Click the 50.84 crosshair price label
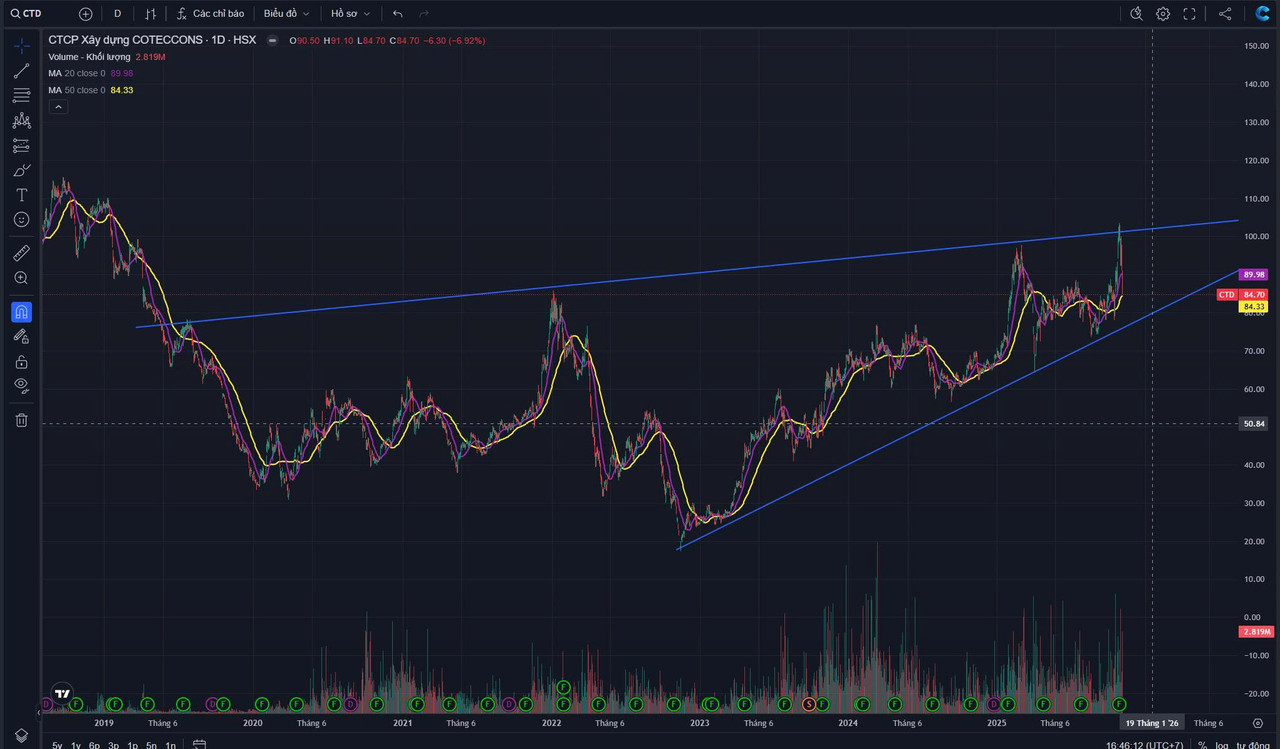Screen dimensions: 1280x749 click(1254, 423)
